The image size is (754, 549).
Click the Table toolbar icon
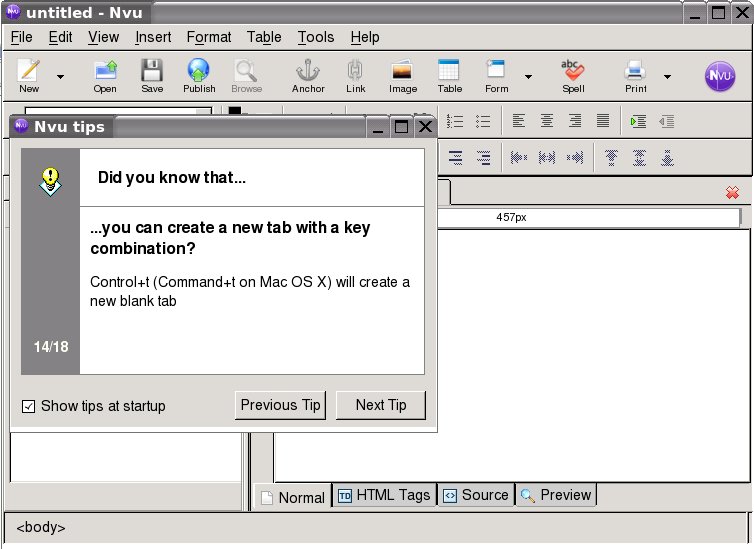[x=449, y=76]
